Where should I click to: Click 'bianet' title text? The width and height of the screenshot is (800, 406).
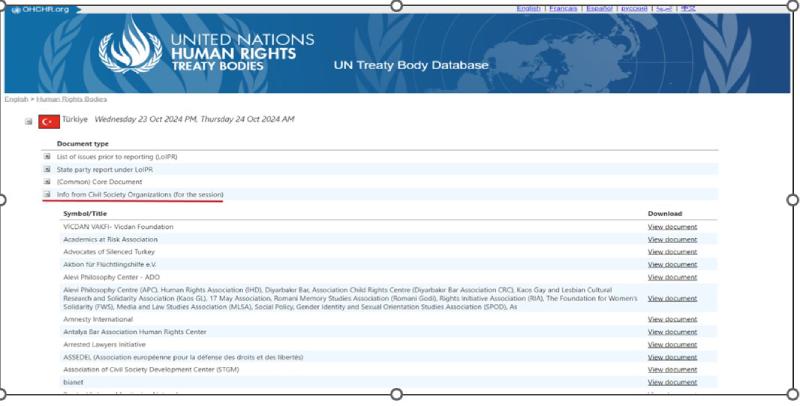(73, 382)
